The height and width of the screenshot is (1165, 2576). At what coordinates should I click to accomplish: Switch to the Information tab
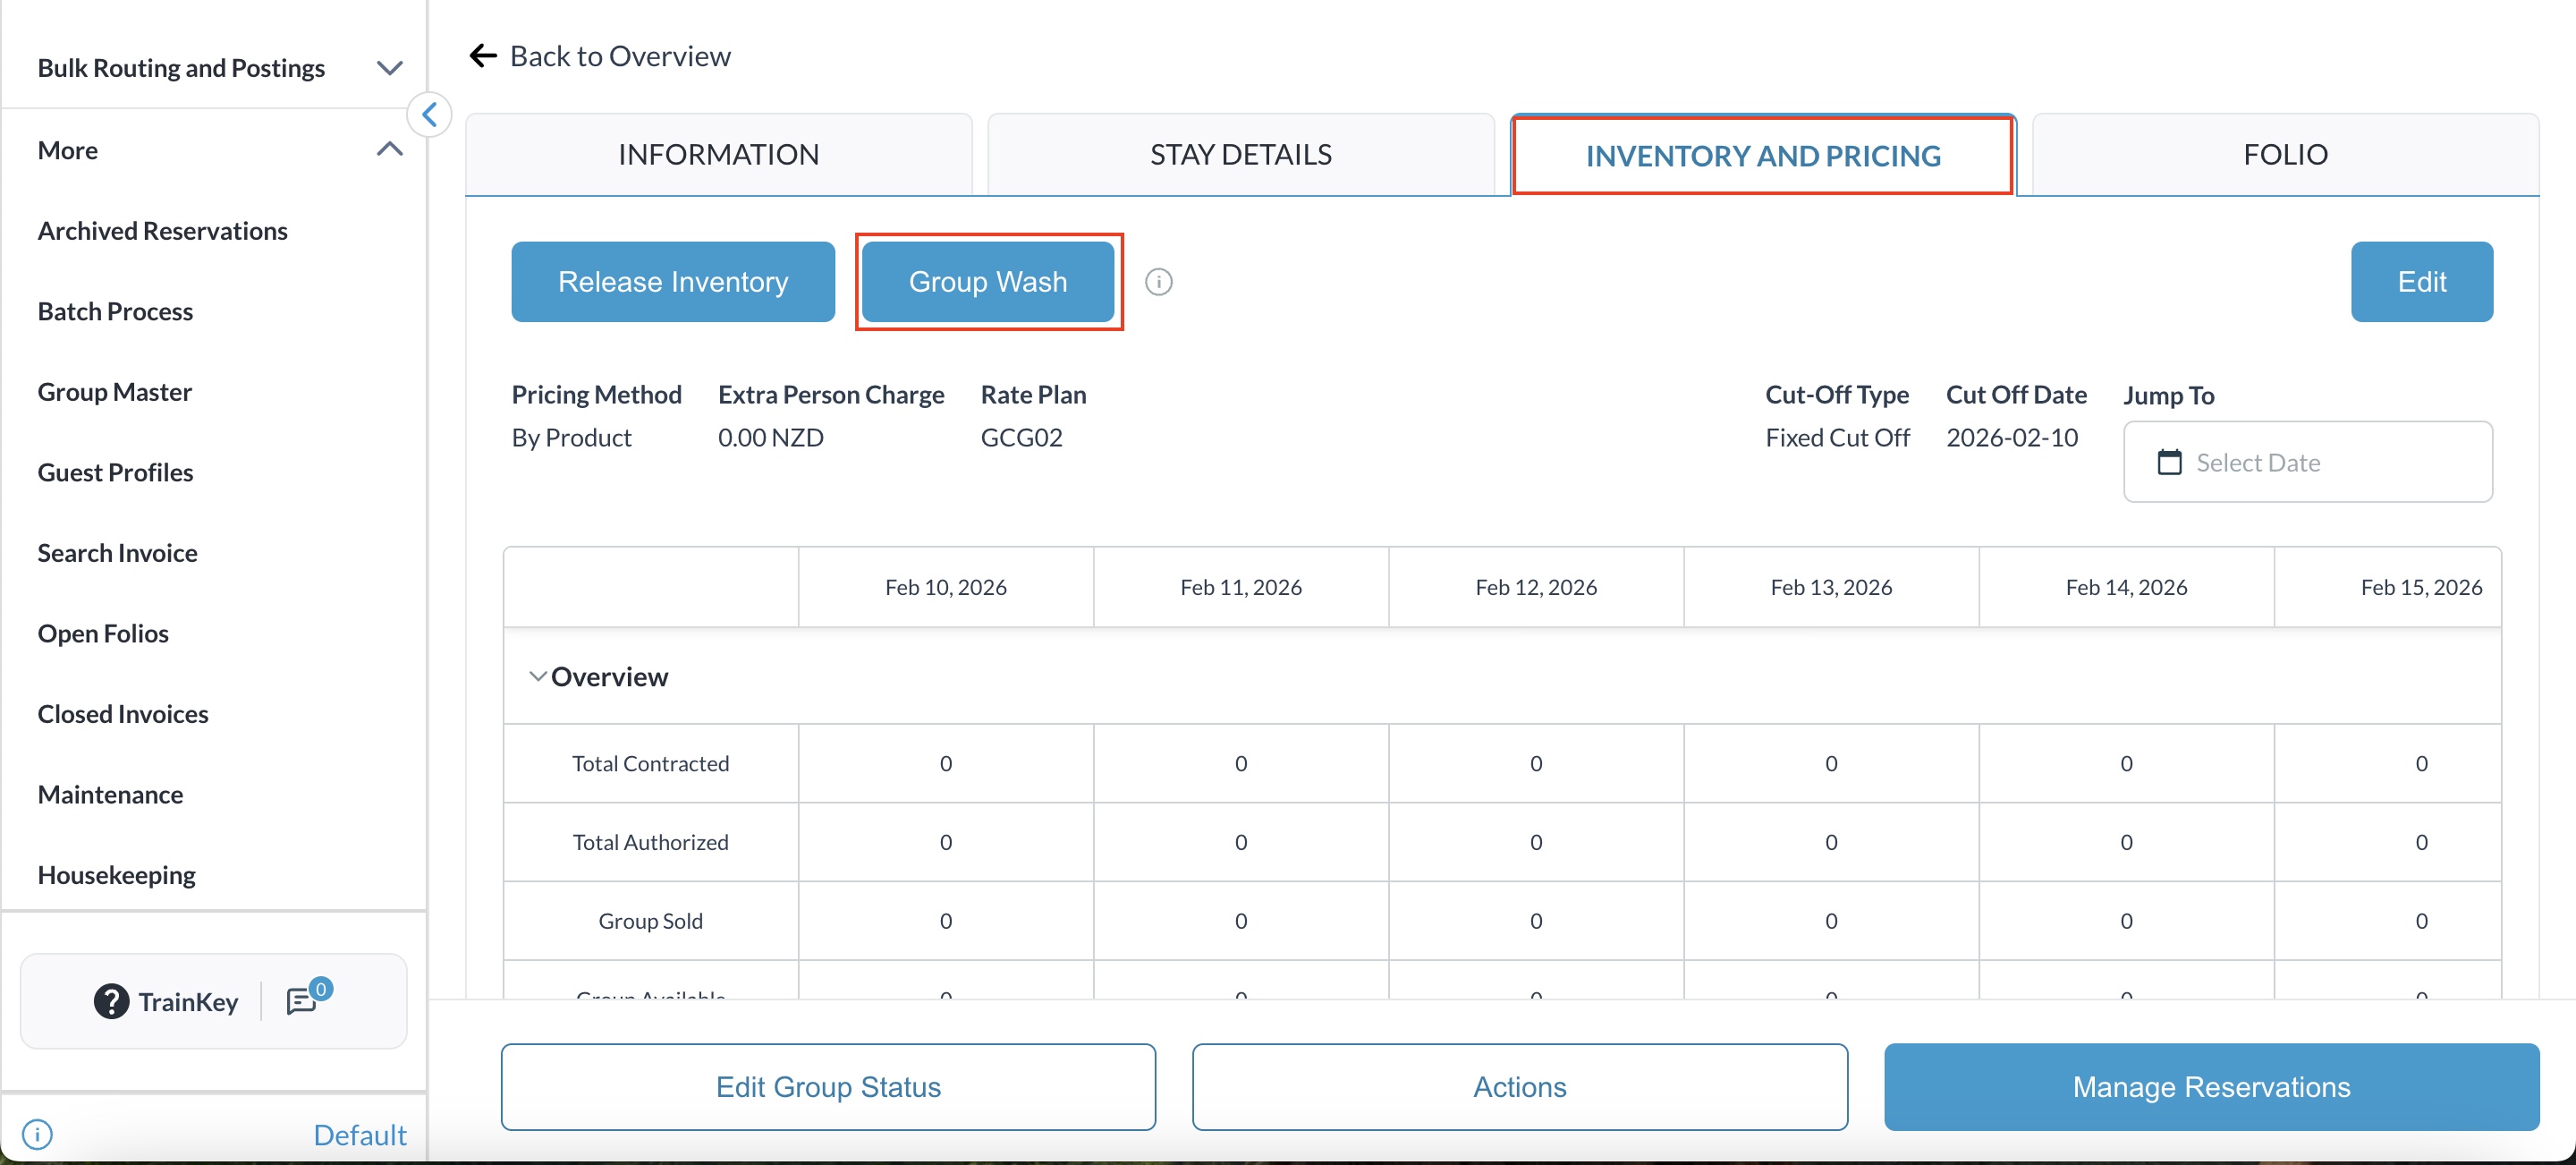tap(718, 154)
